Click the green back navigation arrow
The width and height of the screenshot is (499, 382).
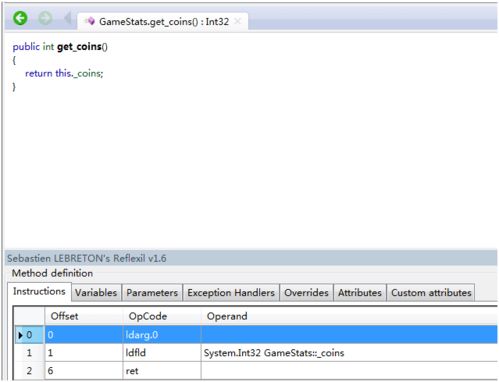[x=20, y=18]
